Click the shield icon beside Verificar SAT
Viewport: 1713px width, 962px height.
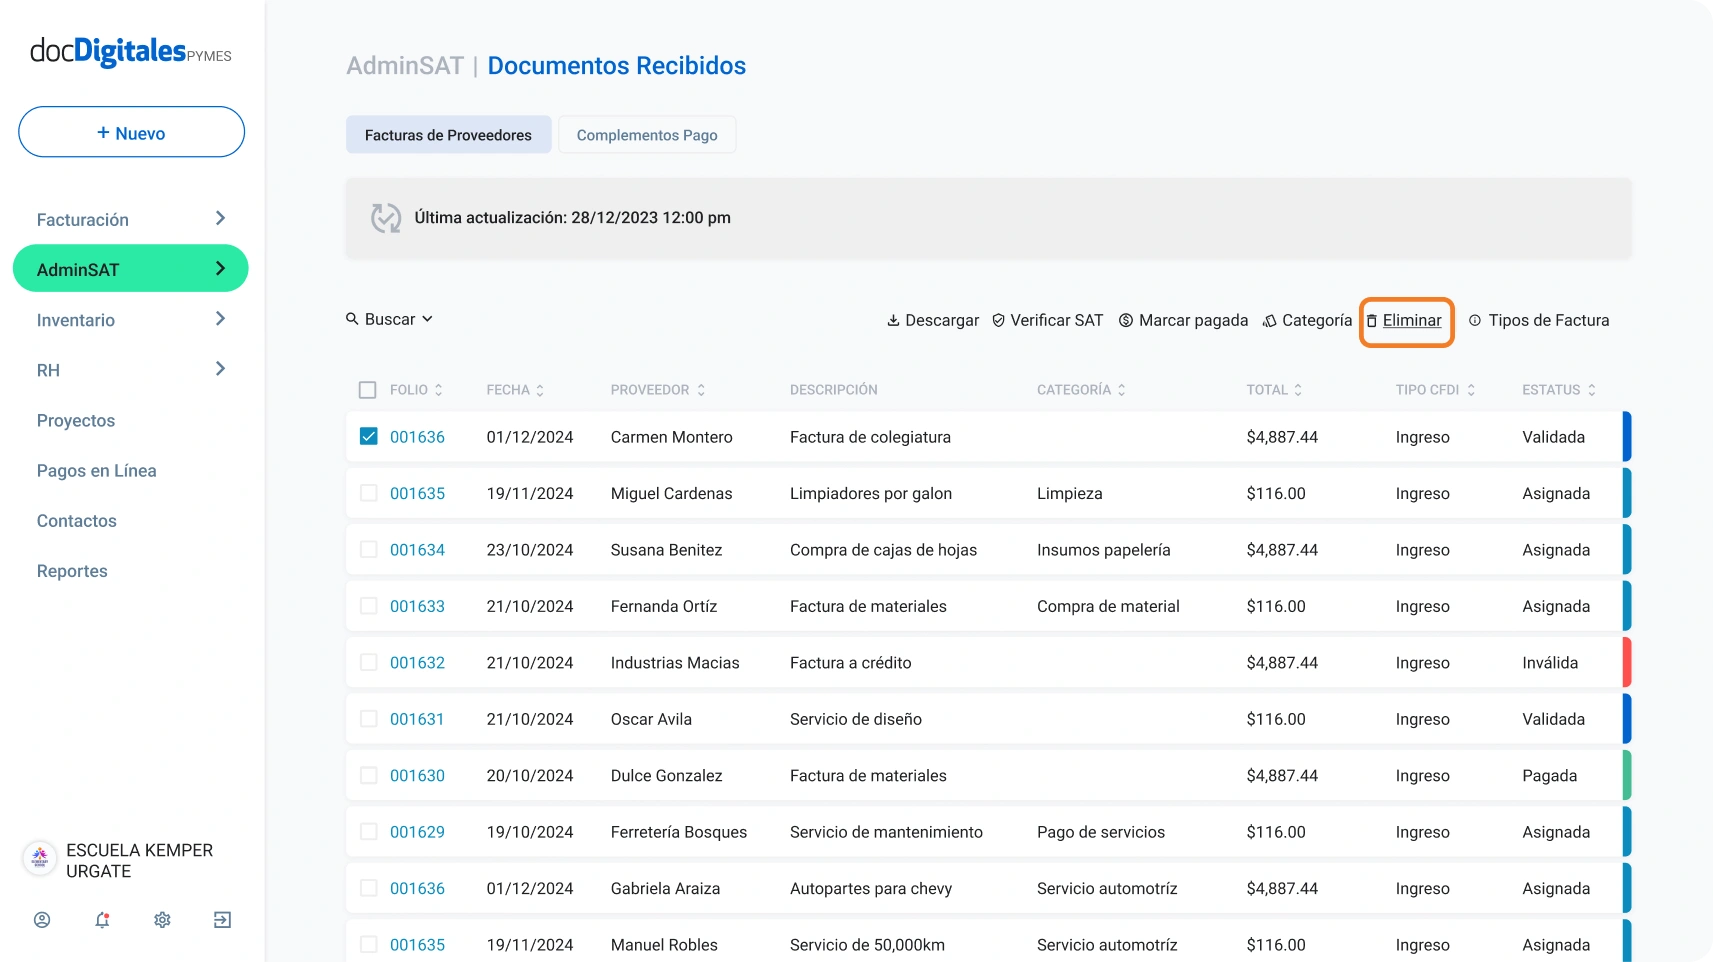point(998,321)
